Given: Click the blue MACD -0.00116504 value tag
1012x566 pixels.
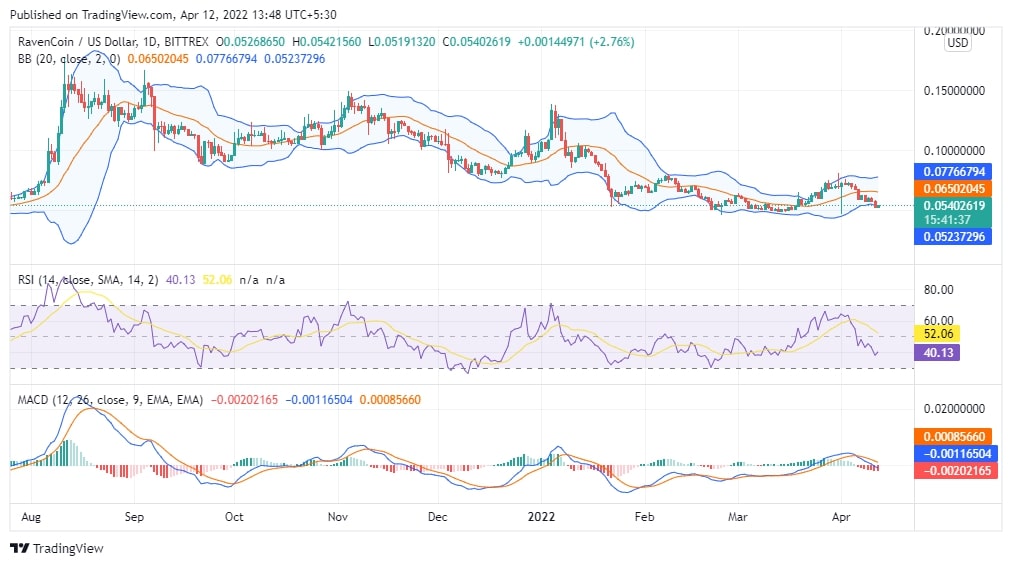Looking at the screenshot, I should tap(956, 454).
